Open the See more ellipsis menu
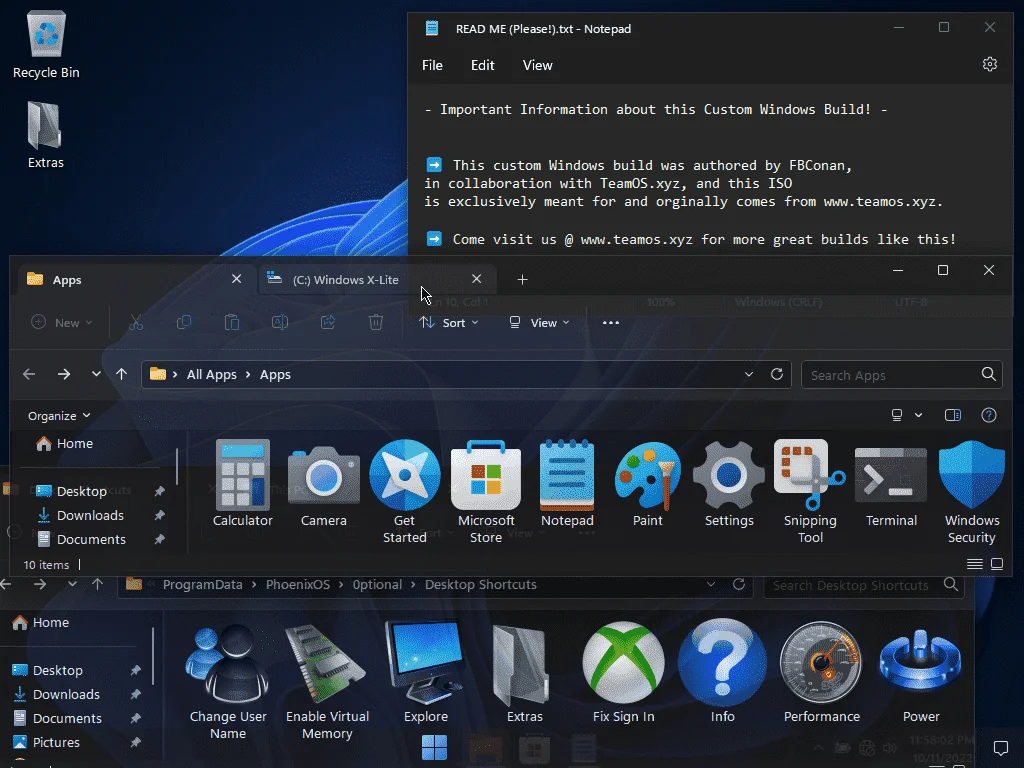 click(x=611, y=322)
